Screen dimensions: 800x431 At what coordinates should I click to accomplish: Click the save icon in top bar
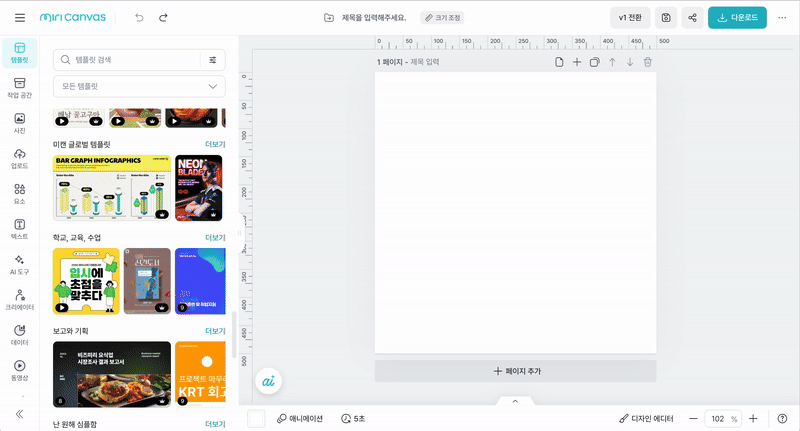(x=665, y=18)
